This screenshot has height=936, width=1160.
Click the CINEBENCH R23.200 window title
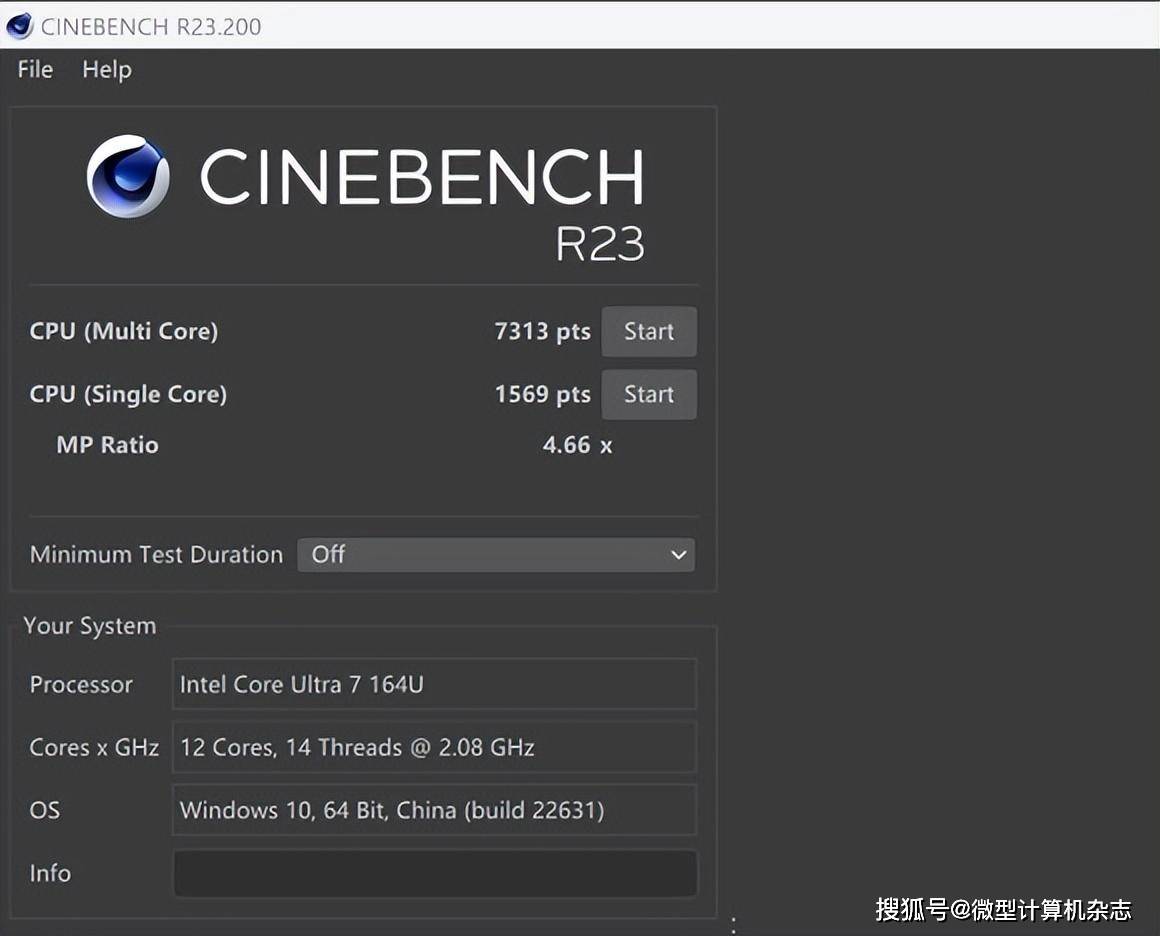(x=151, y=27)
